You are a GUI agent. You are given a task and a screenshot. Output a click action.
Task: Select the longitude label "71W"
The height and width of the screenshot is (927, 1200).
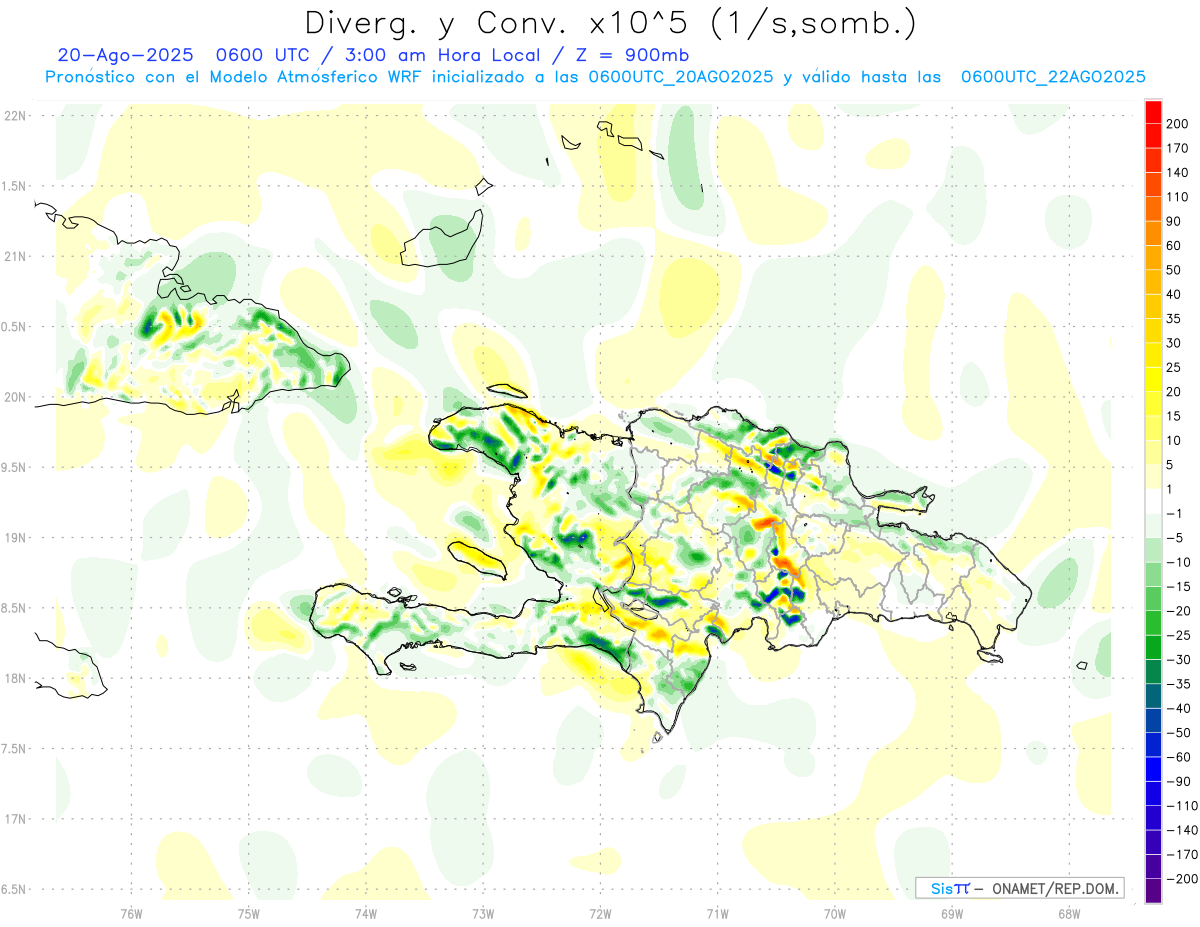point(717,913)
